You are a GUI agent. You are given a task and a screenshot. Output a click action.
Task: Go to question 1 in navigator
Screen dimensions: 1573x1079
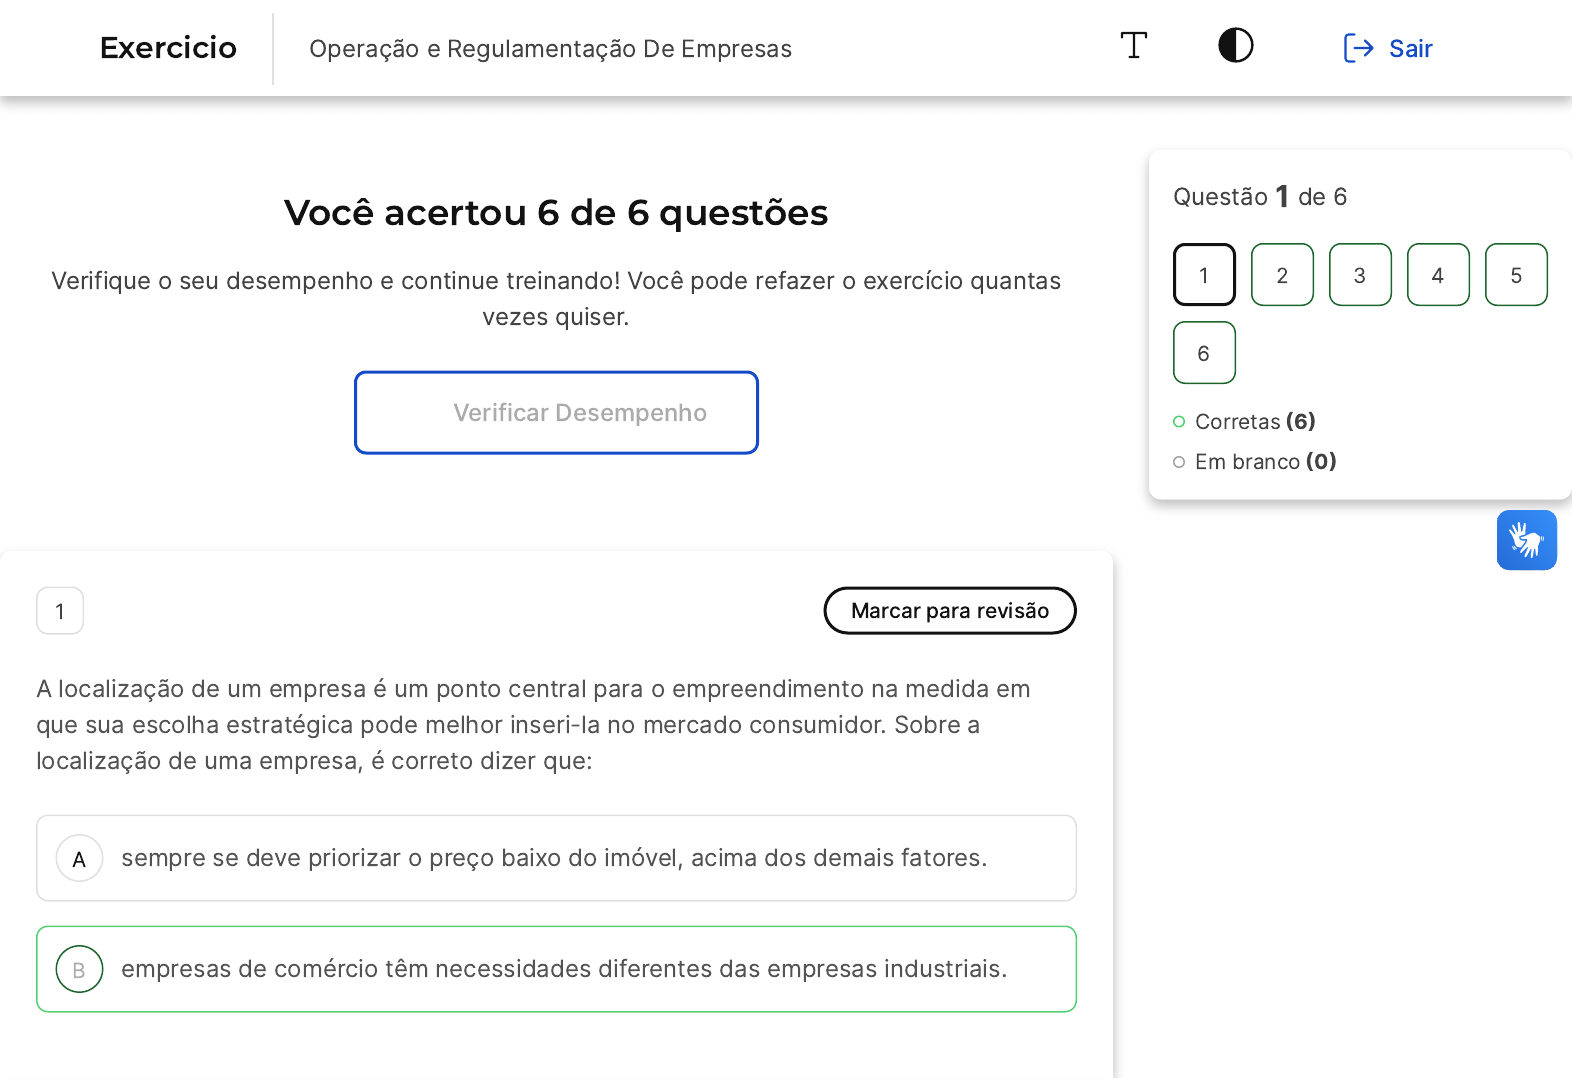click(1204, 275)
